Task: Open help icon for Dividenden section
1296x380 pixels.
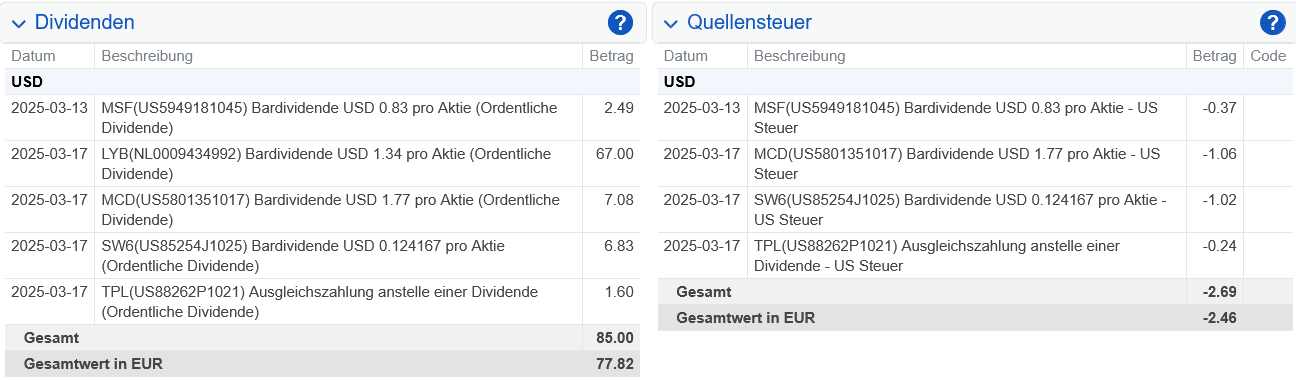Action: [x=619, y=22]
